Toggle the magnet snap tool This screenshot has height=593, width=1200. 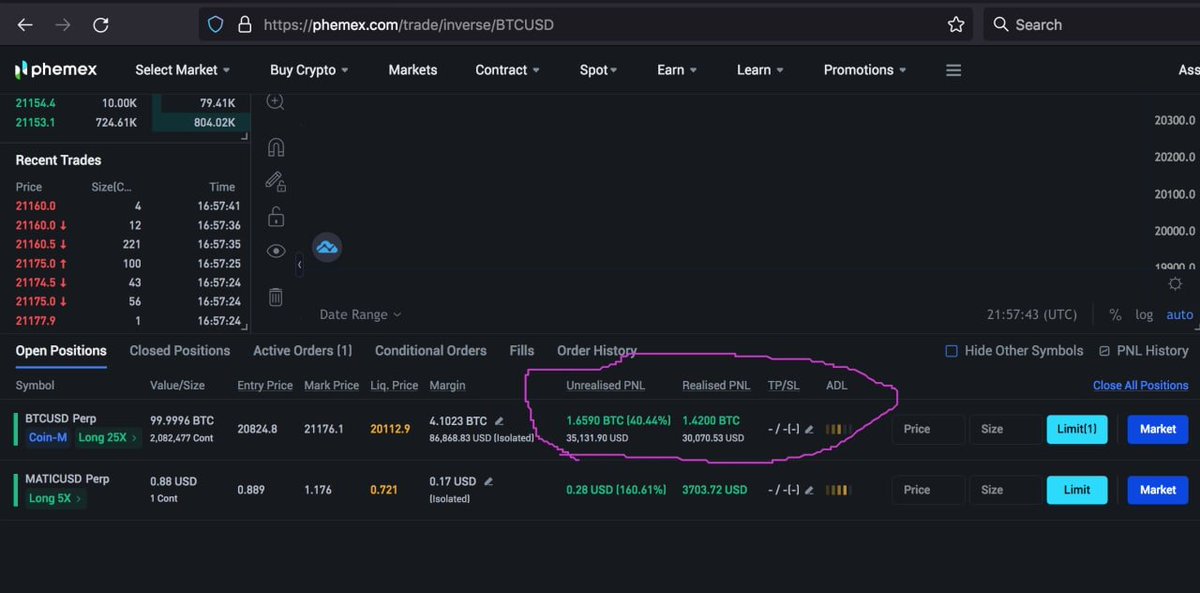(276, 147)
